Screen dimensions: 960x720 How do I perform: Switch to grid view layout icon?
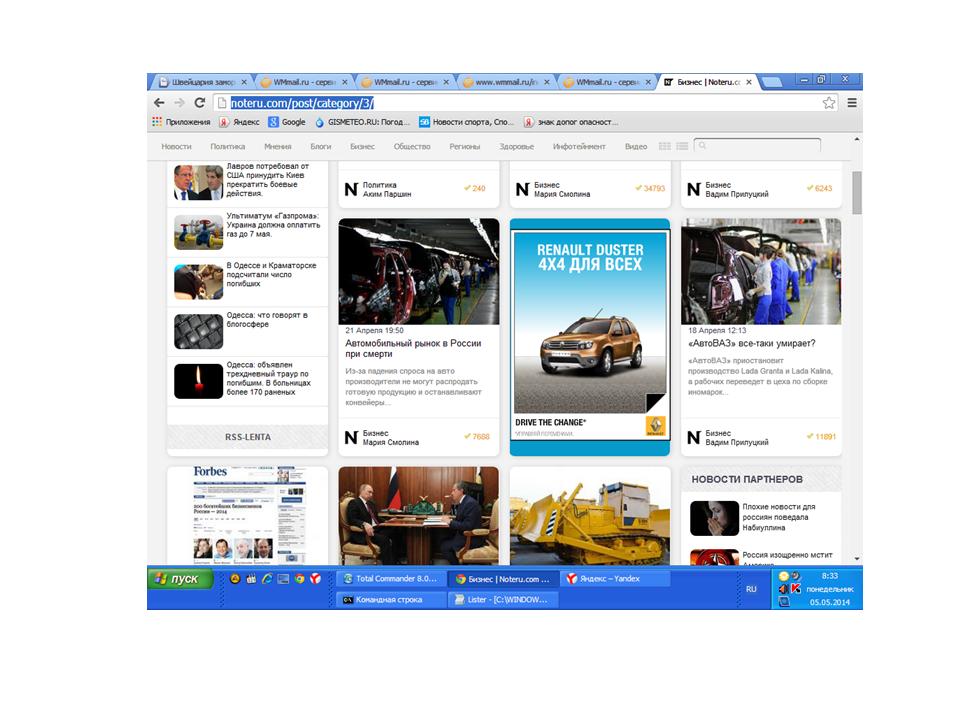tap(664, 146)
